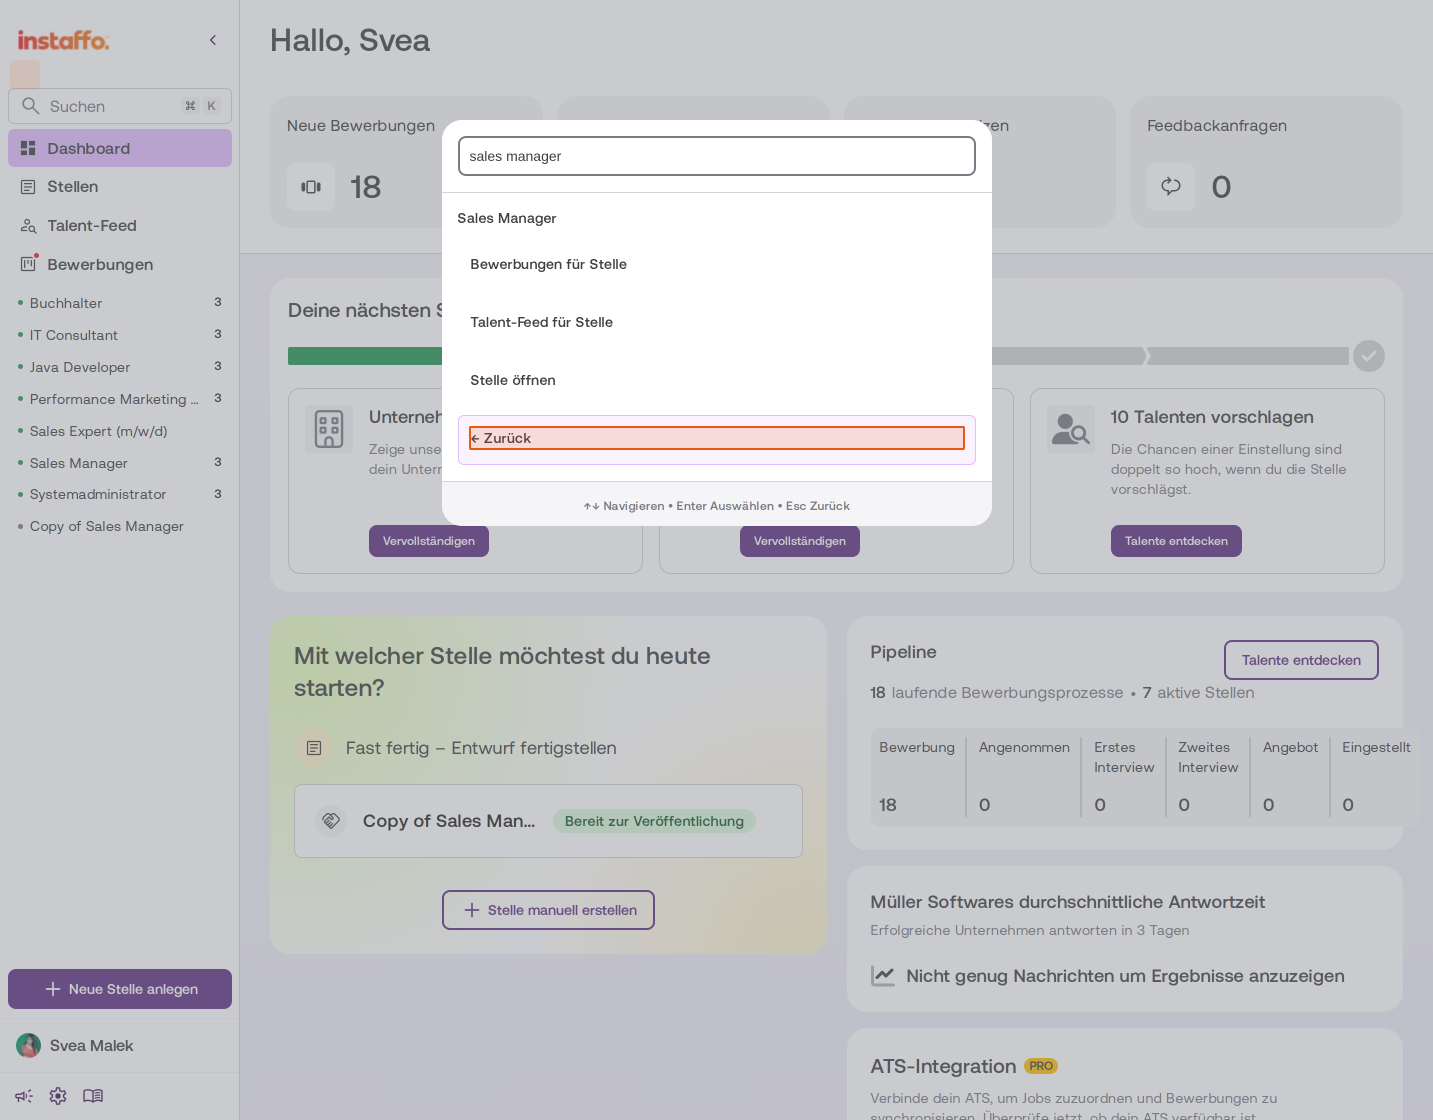Click the megaphone icon in the sidebar footer
The image size is (1433, 1120).
24,1096
